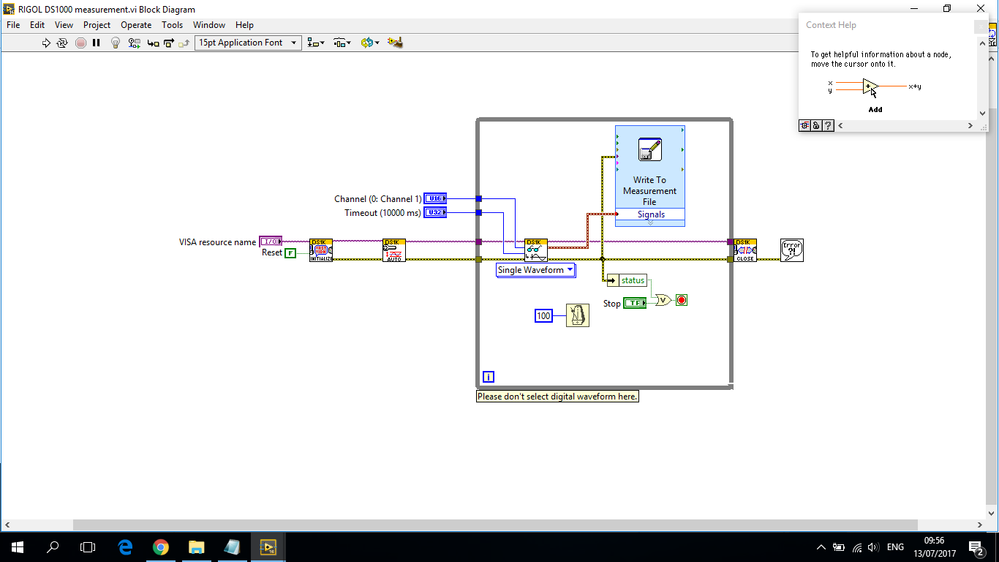Viewport: 999px width, 562px height.
Task: Select the Write To Measurement File express VI
Action: click(650, 175)
